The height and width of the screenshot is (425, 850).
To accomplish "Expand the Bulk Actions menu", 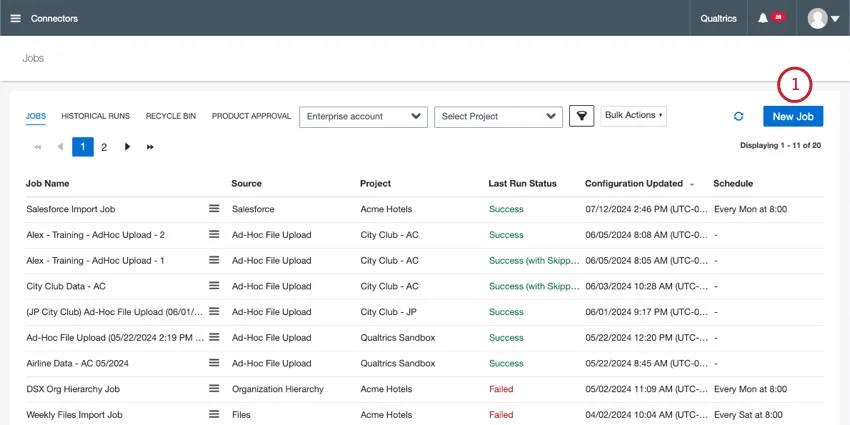I will pyautogui.click(x=633, y=116).
